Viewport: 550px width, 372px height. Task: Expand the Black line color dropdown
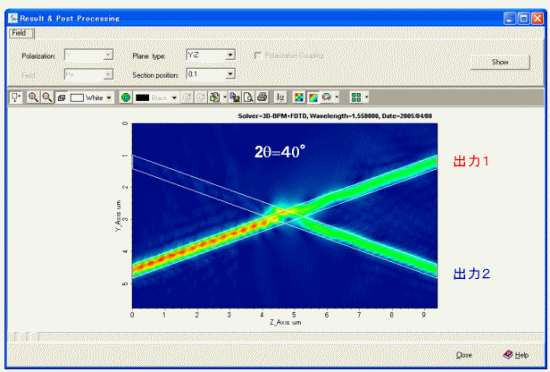[174, 98]
